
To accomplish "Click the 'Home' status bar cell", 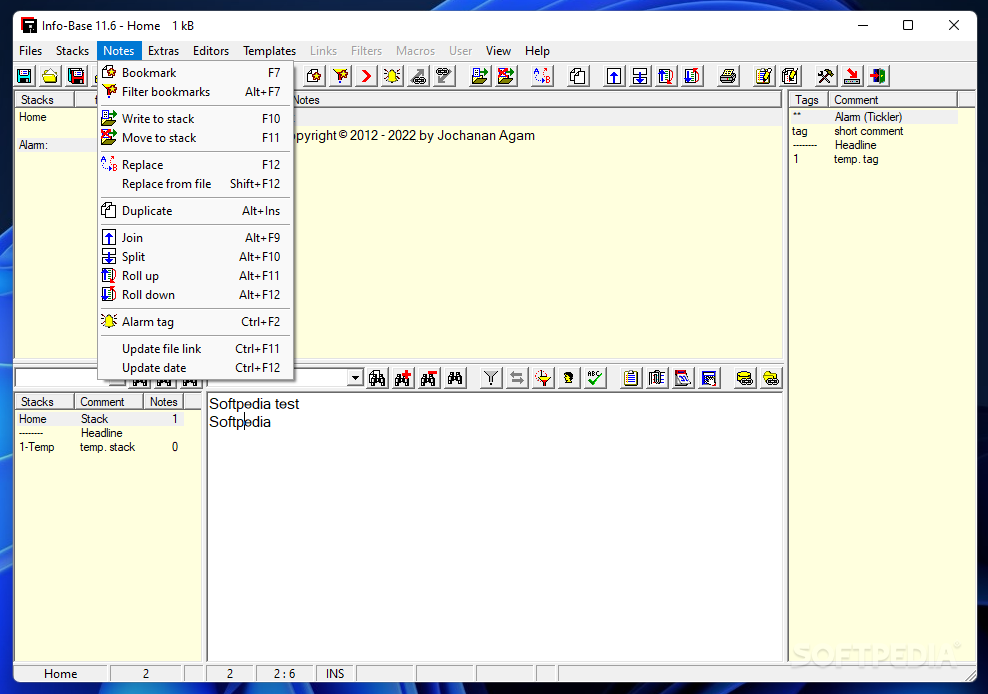I will point(60,674).
